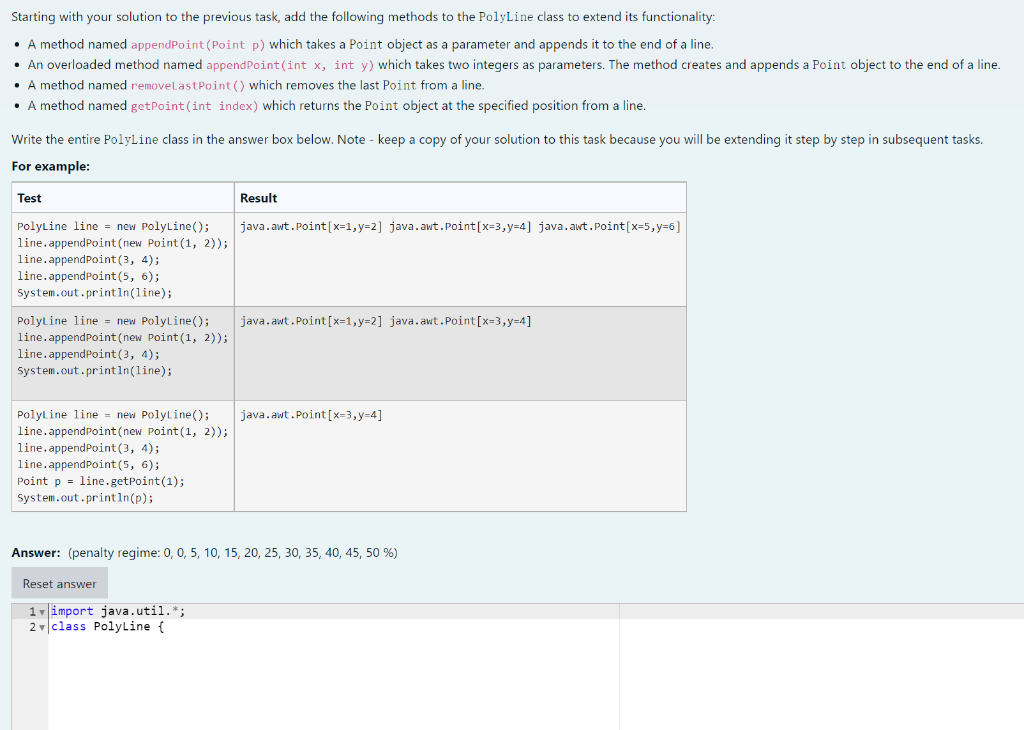Viewport: 1024px width, 730px height.
Task: Click the "import java.util.*;" code line
Action: tap(120, 610)
